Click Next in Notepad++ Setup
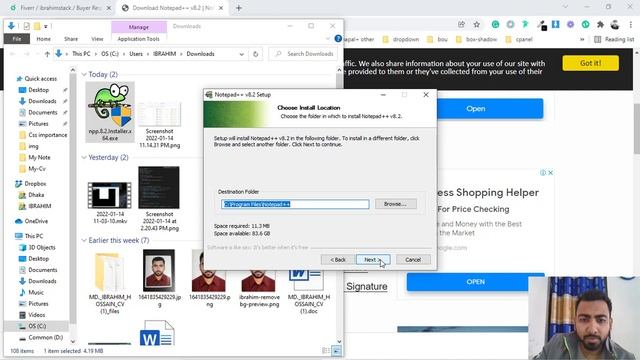The height and width of the screenshot is (360, 640). [x=373, y=260]
